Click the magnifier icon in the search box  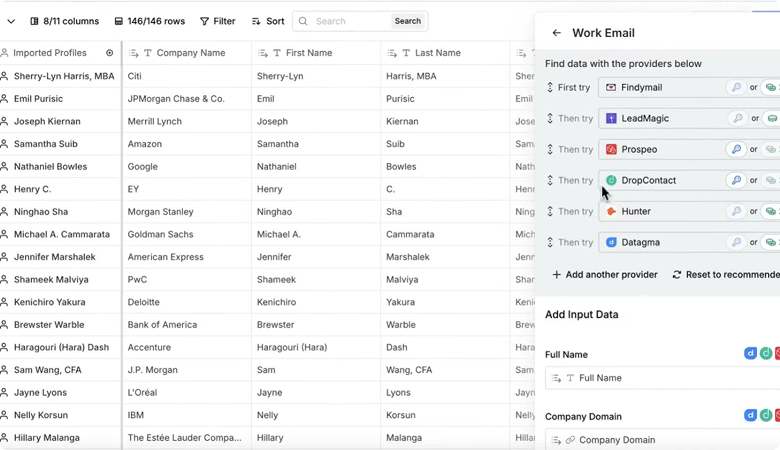click(x=303, y=21)
